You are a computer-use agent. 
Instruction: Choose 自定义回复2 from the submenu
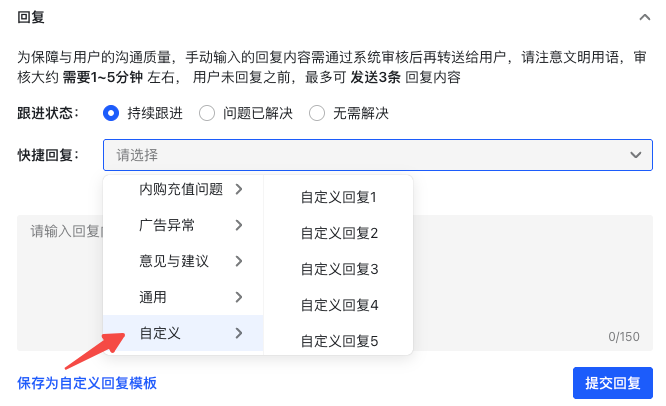tap(339, 233)
